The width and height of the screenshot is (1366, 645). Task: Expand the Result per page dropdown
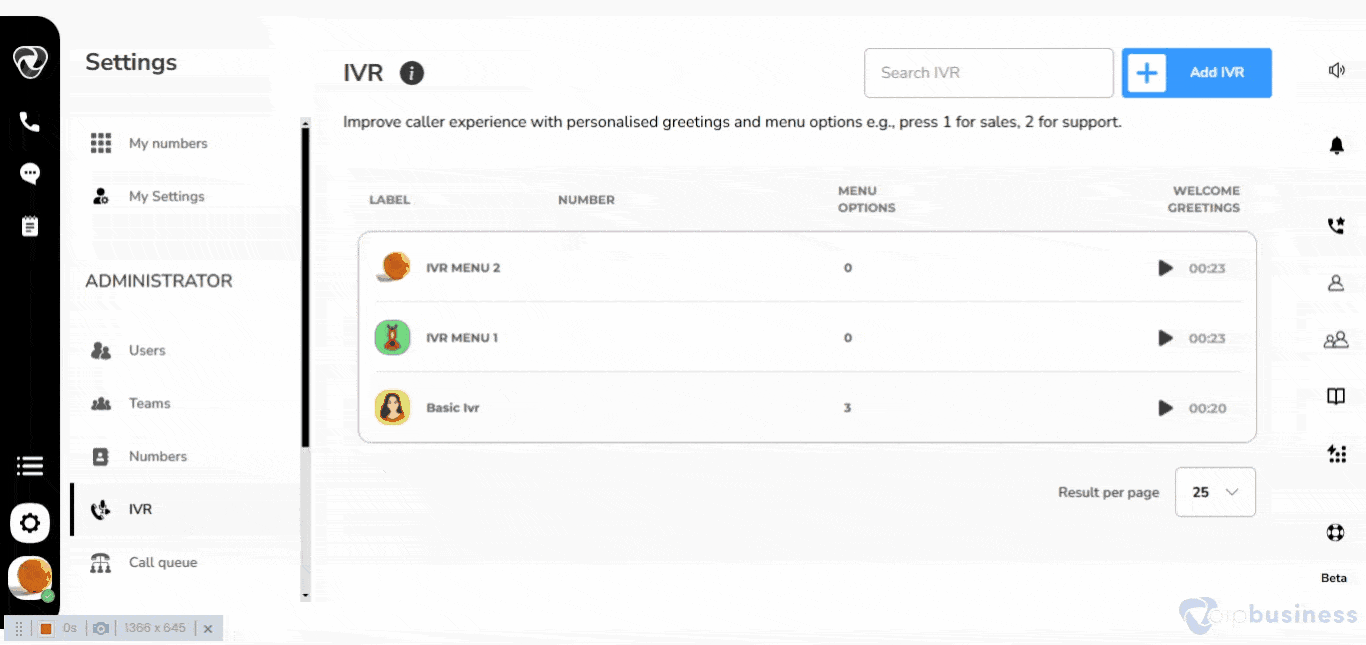tap(1215, 492)
